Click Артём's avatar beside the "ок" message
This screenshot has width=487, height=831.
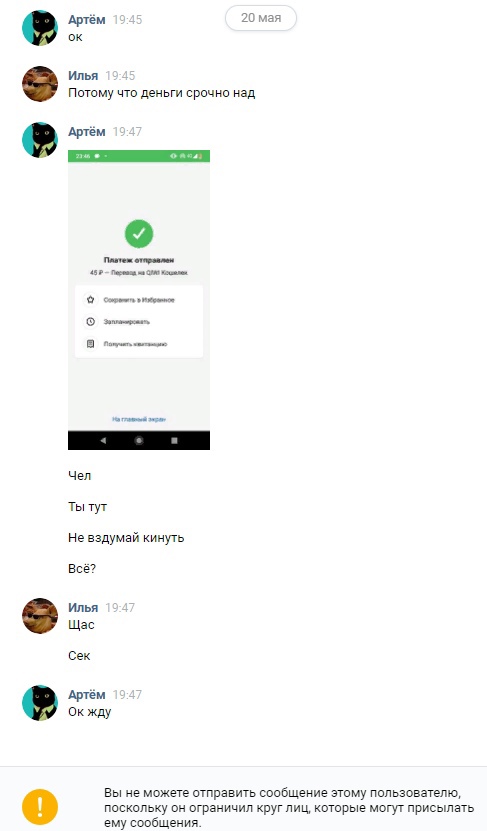[40, 28]
